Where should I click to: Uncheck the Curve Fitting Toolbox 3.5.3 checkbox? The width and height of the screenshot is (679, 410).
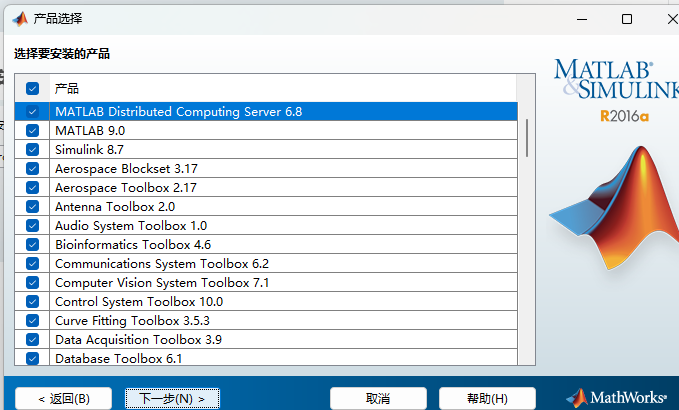32,320
